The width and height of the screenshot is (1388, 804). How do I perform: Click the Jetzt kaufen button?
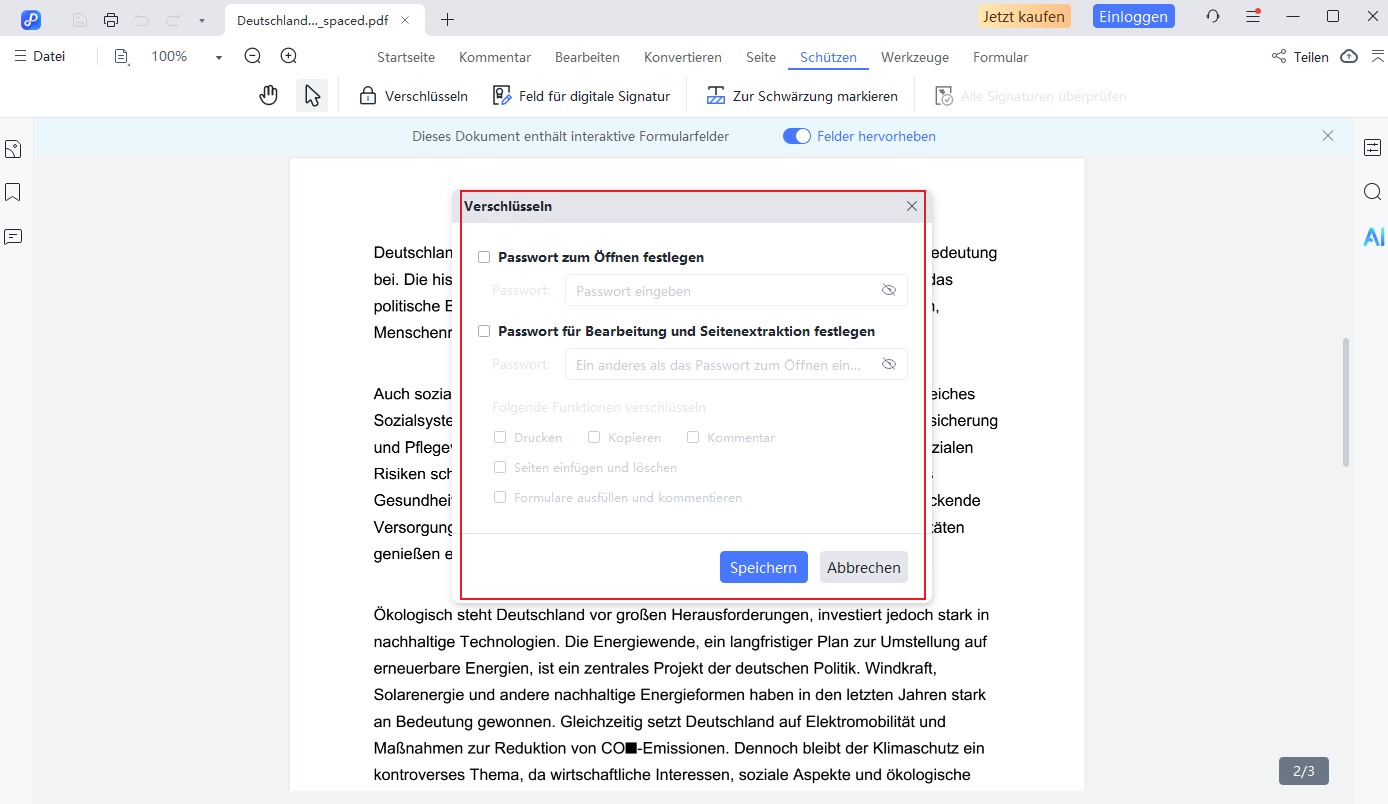pos(1024,16)
